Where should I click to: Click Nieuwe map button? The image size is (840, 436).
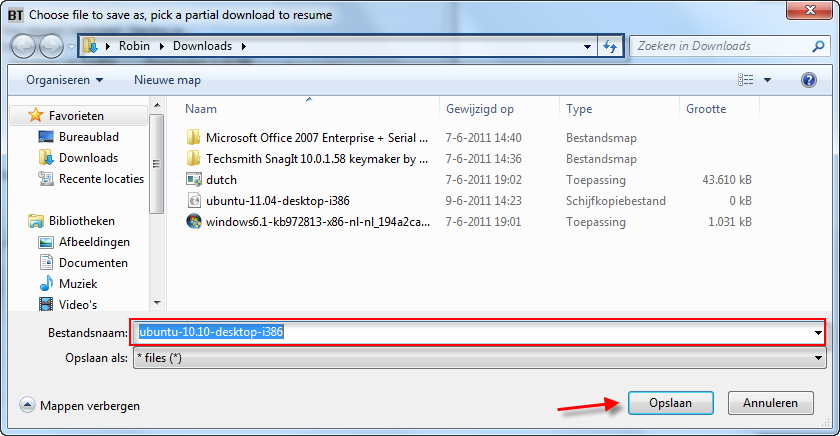point(167,80)
